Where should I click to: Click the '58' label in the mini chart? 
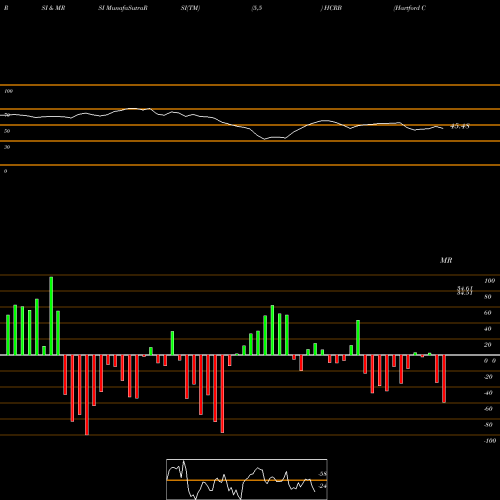click(323, 474)
